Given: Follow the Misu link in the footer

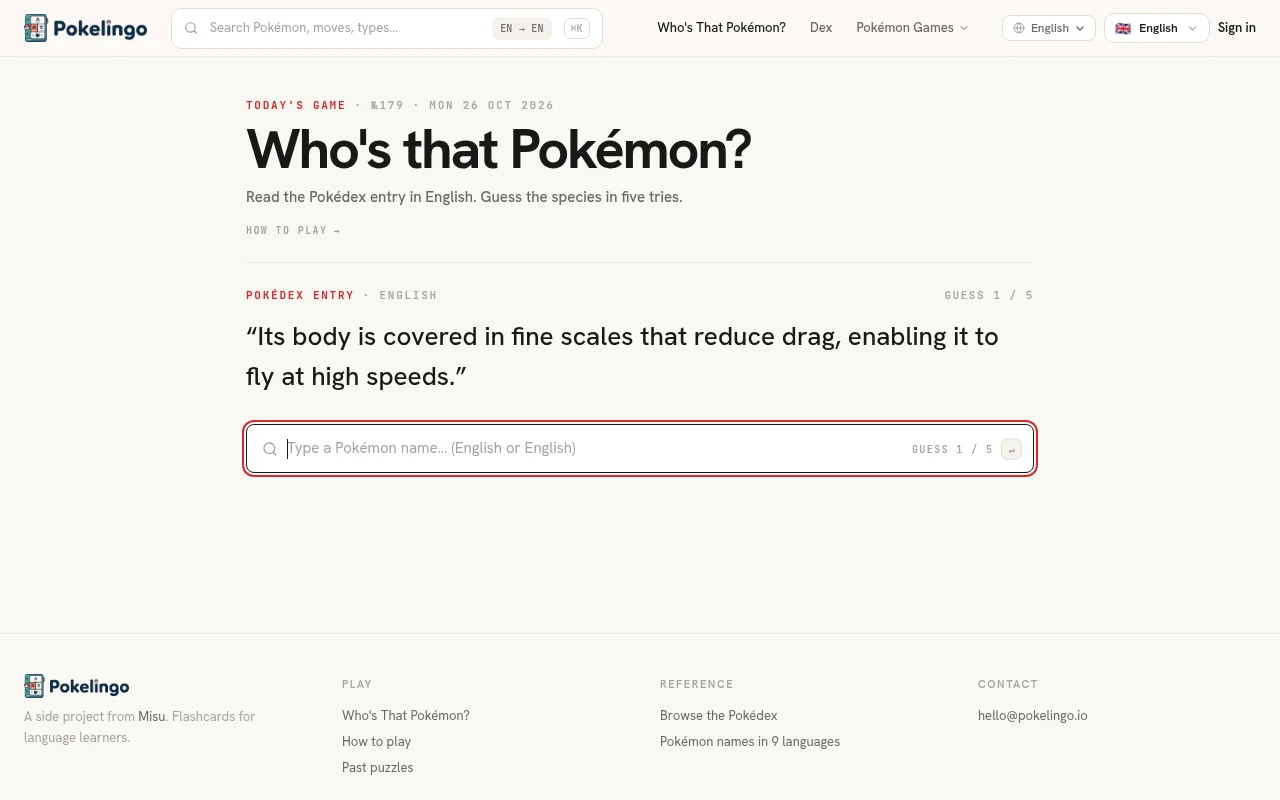Looking at the screenshot, I should 152,716.
